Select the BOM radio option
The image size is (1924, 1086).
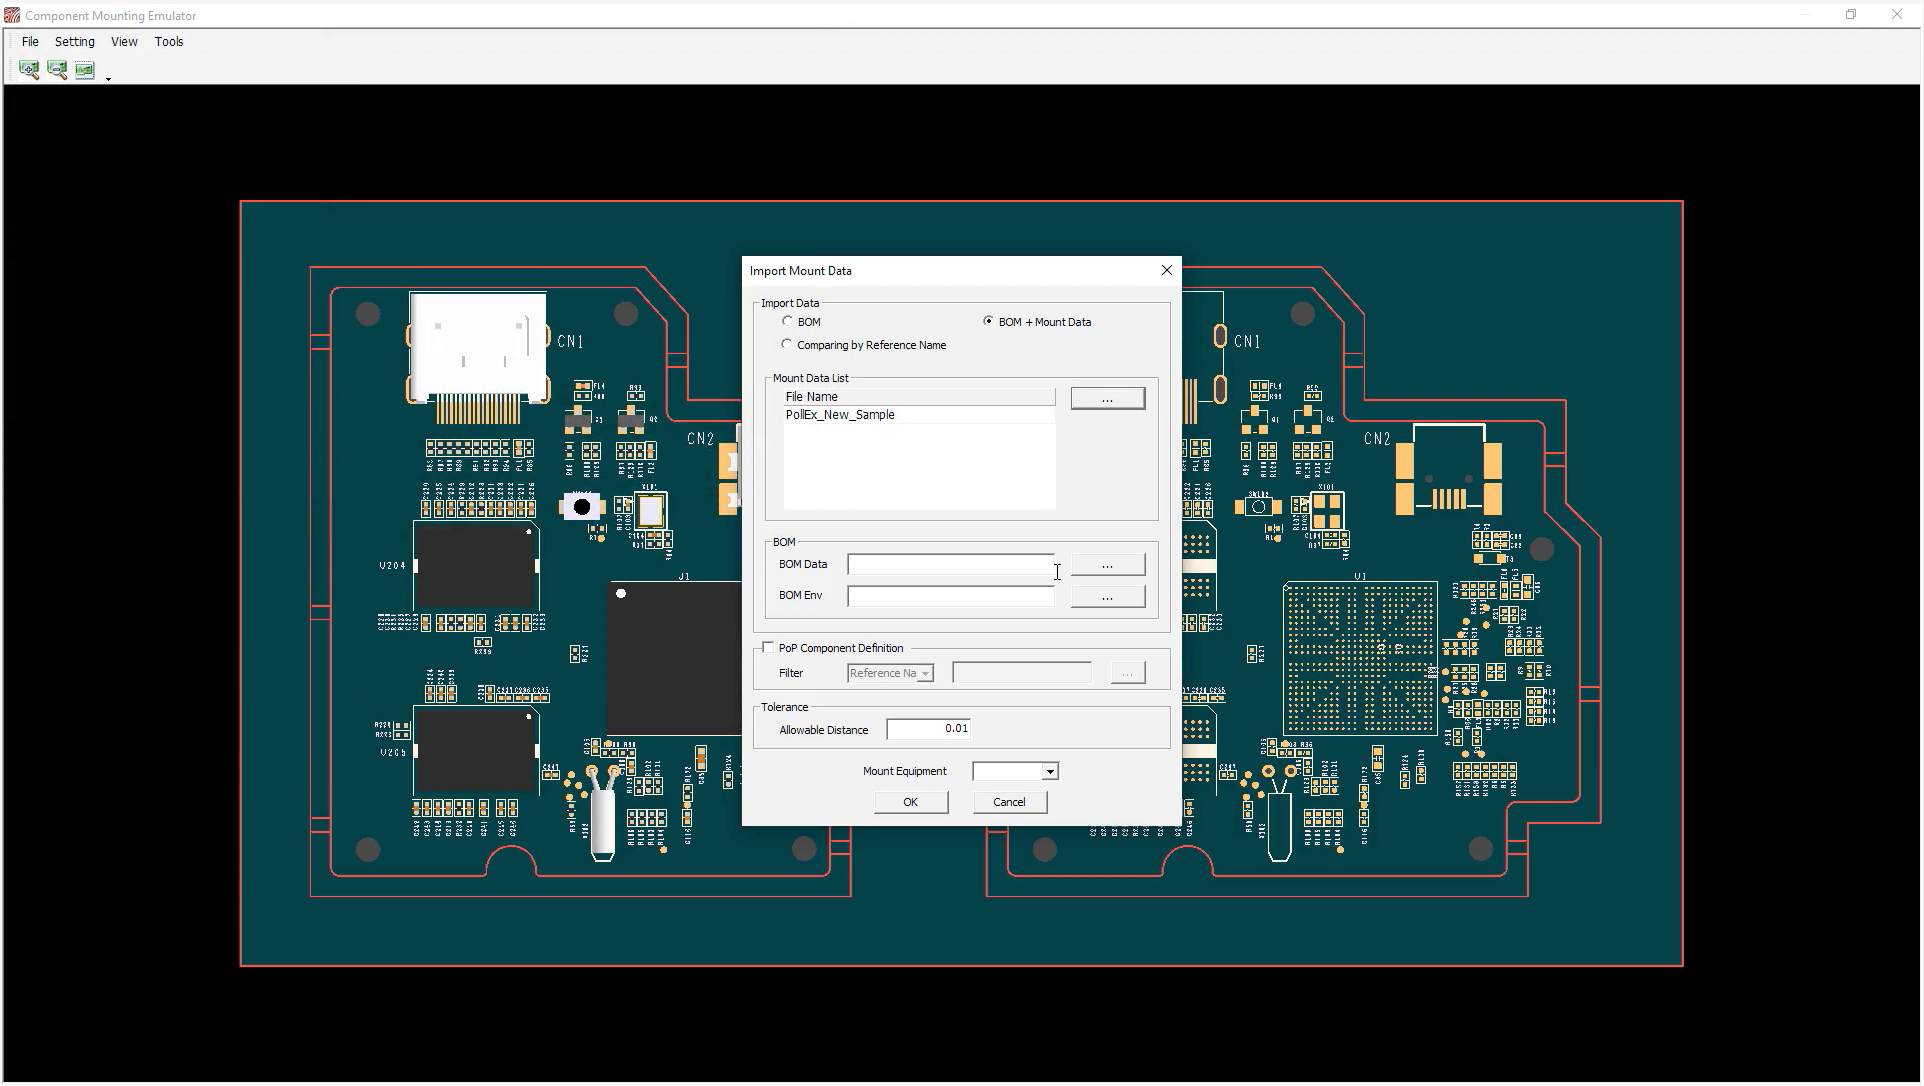[x=788, y=322]
